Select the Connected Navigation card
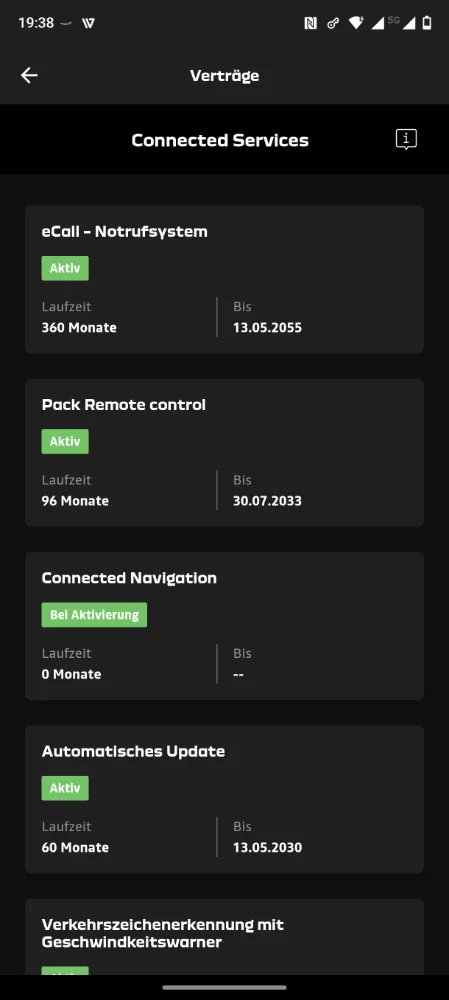This screenshot has height=1000, width=449. (x=224, y=626)
